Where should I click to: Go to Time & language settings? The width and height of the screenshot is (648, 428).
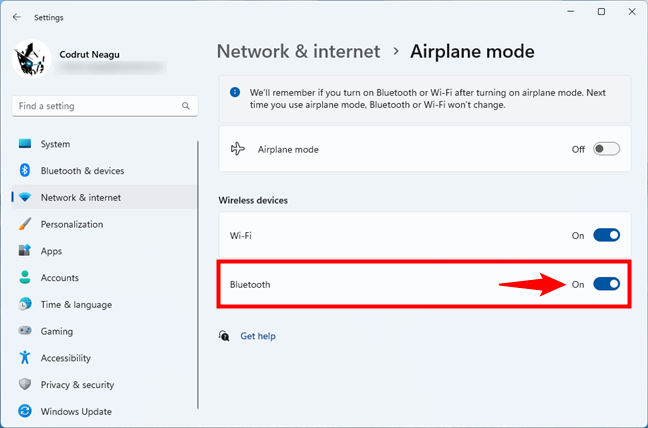[76, 305]
